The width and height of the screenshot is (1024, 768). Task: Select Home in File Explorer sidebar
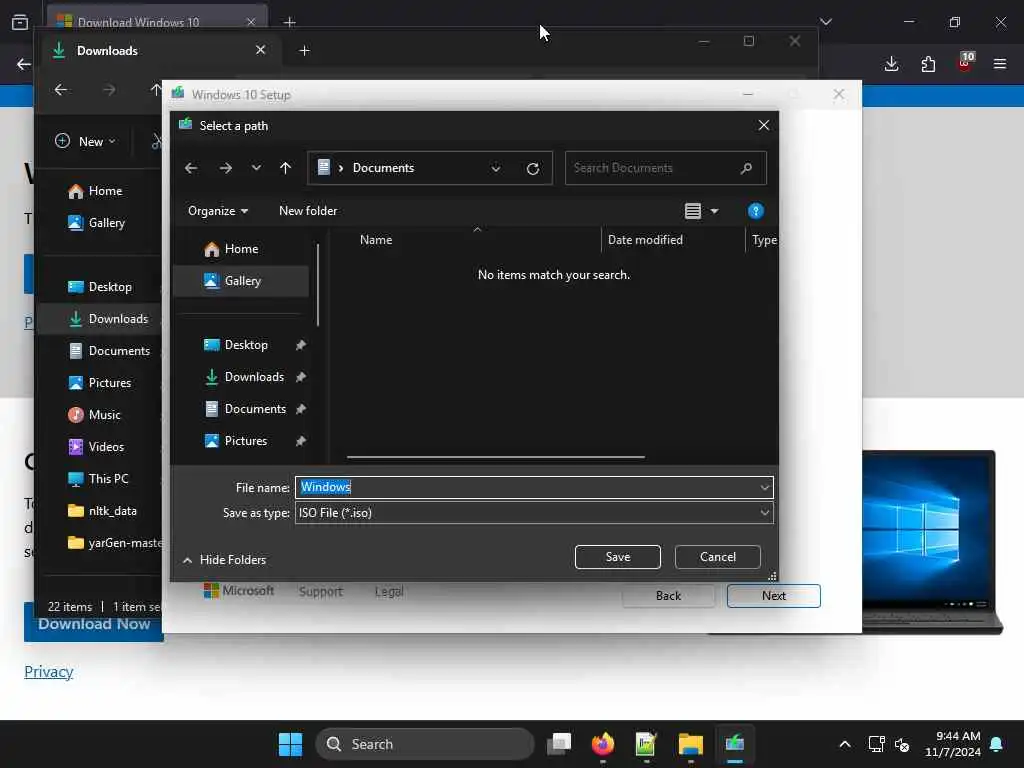[96, 191]
